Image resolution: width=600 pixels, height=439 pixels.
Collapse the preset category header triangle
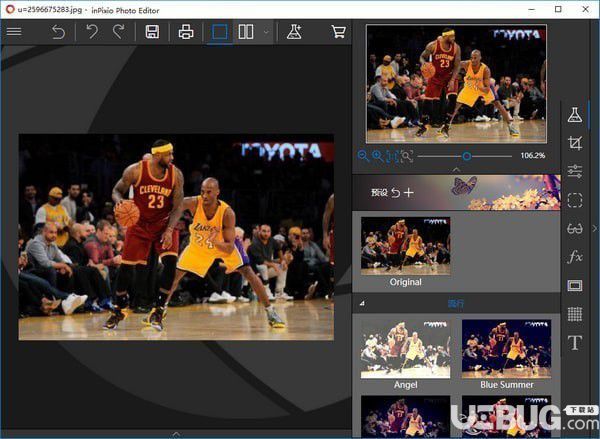point(362,304)
